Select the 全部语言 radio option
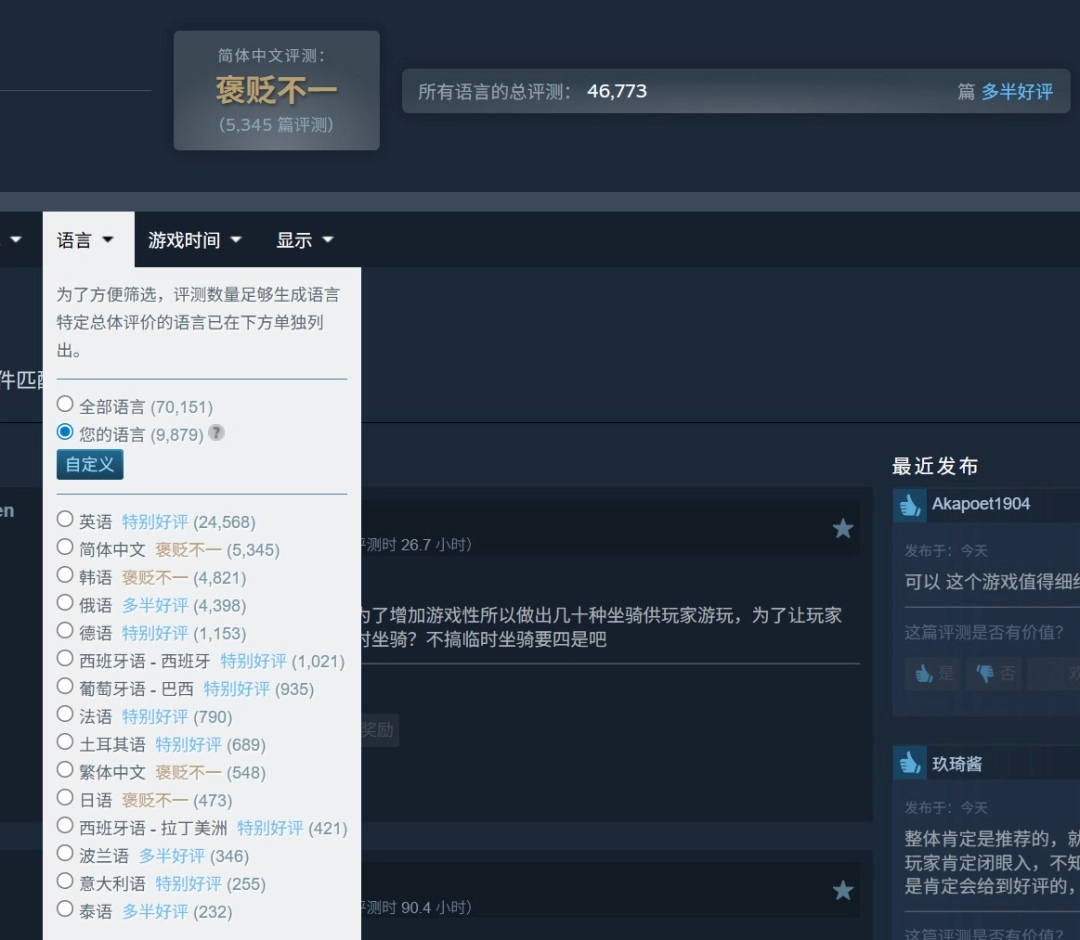1080x940 pixels. coord(65,404)
